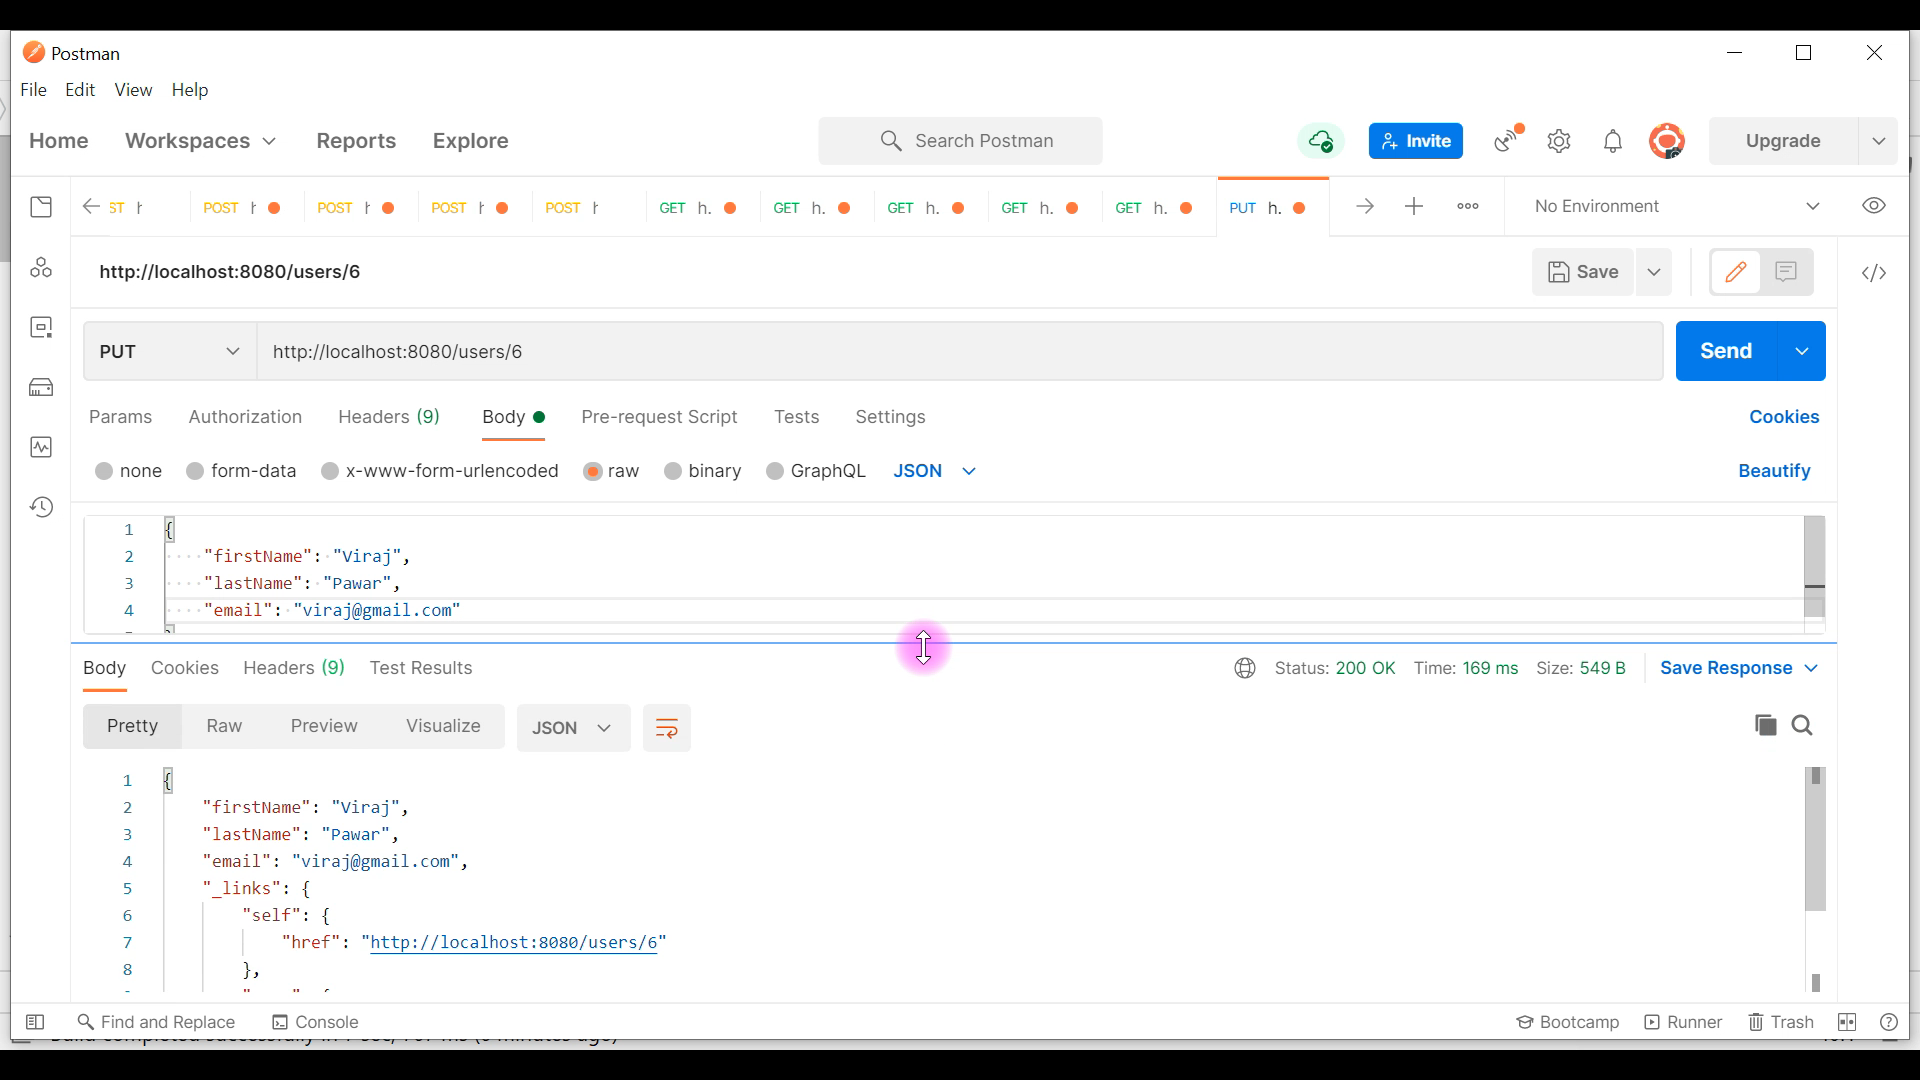Open the HTTP method dropdown
This screenshot has width=1920, height=1080.
(166, 352)
